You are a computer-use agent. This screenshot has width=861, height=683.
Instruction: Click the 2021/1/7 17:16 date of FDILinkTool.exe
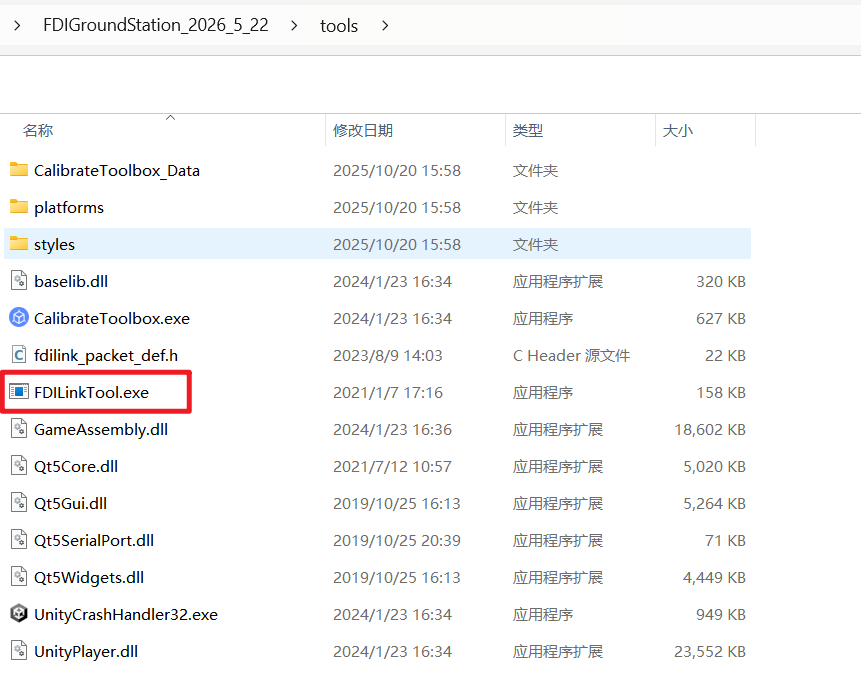[388, 393]
